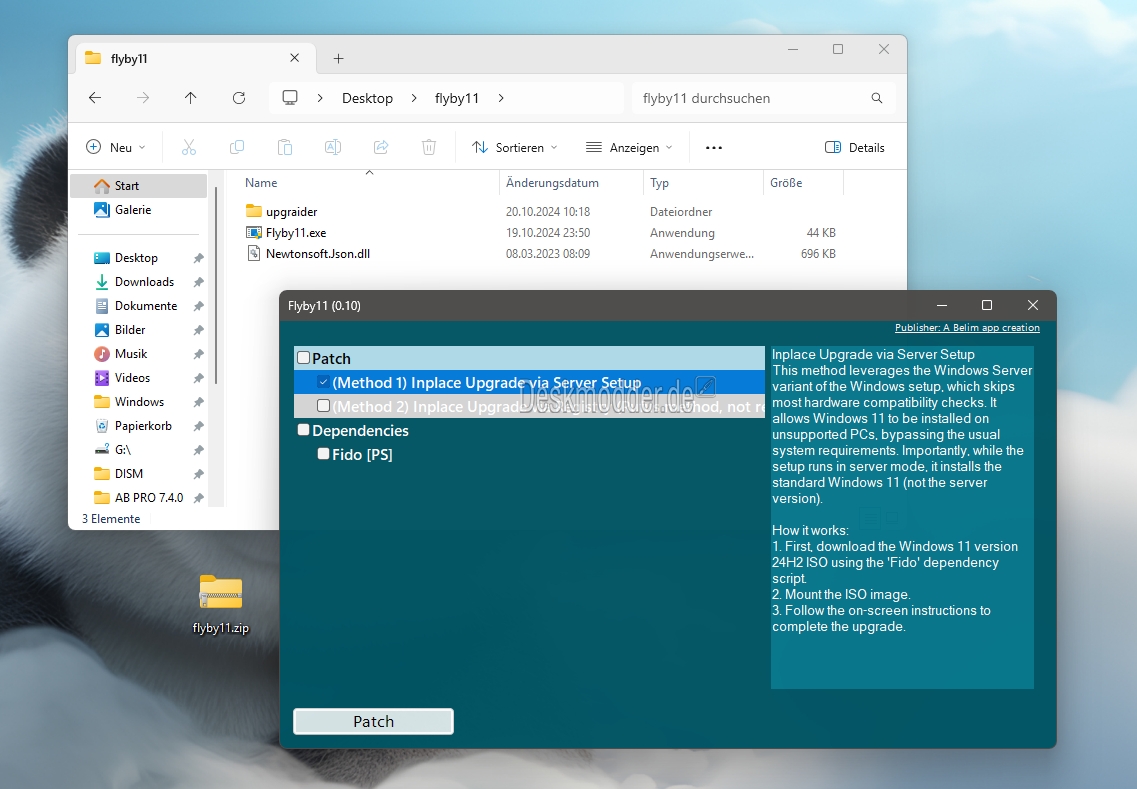Click the Copy icon in Explorer toolbar
The image size is (1137, 789).
pos(237,147)
